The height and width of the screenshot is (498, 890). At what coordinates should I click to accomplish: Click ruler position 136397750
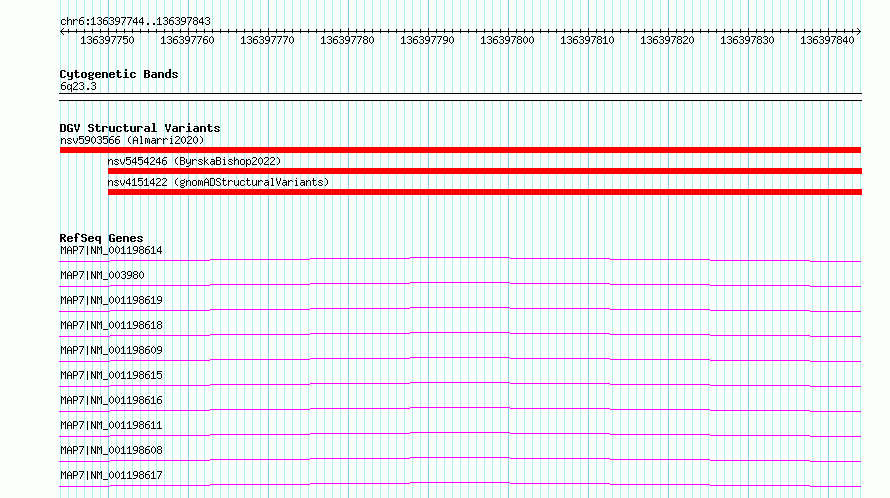[x=107, y=40]
